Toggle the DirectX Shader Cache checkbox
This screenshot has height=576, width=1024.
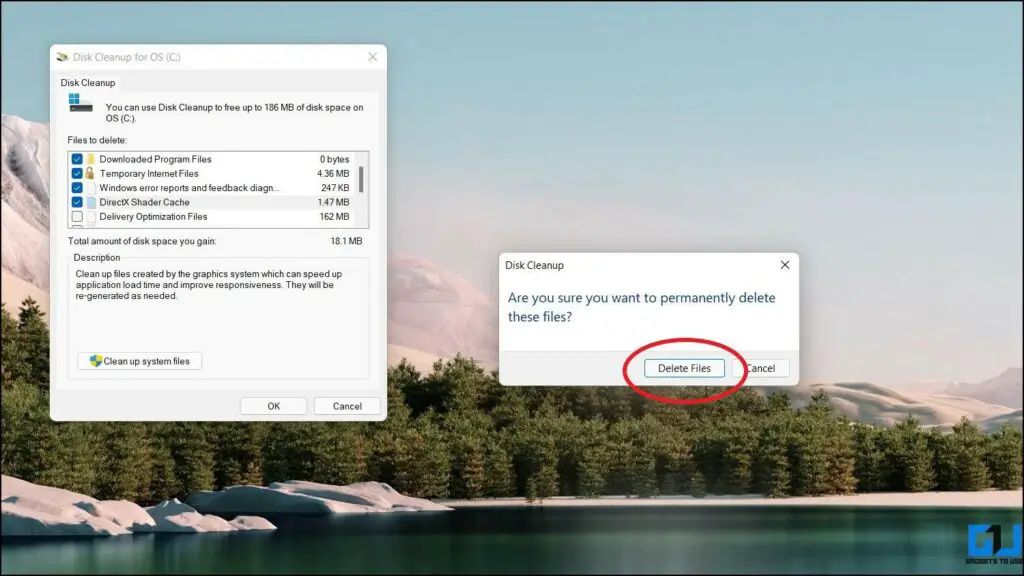(x=77, y=202)
